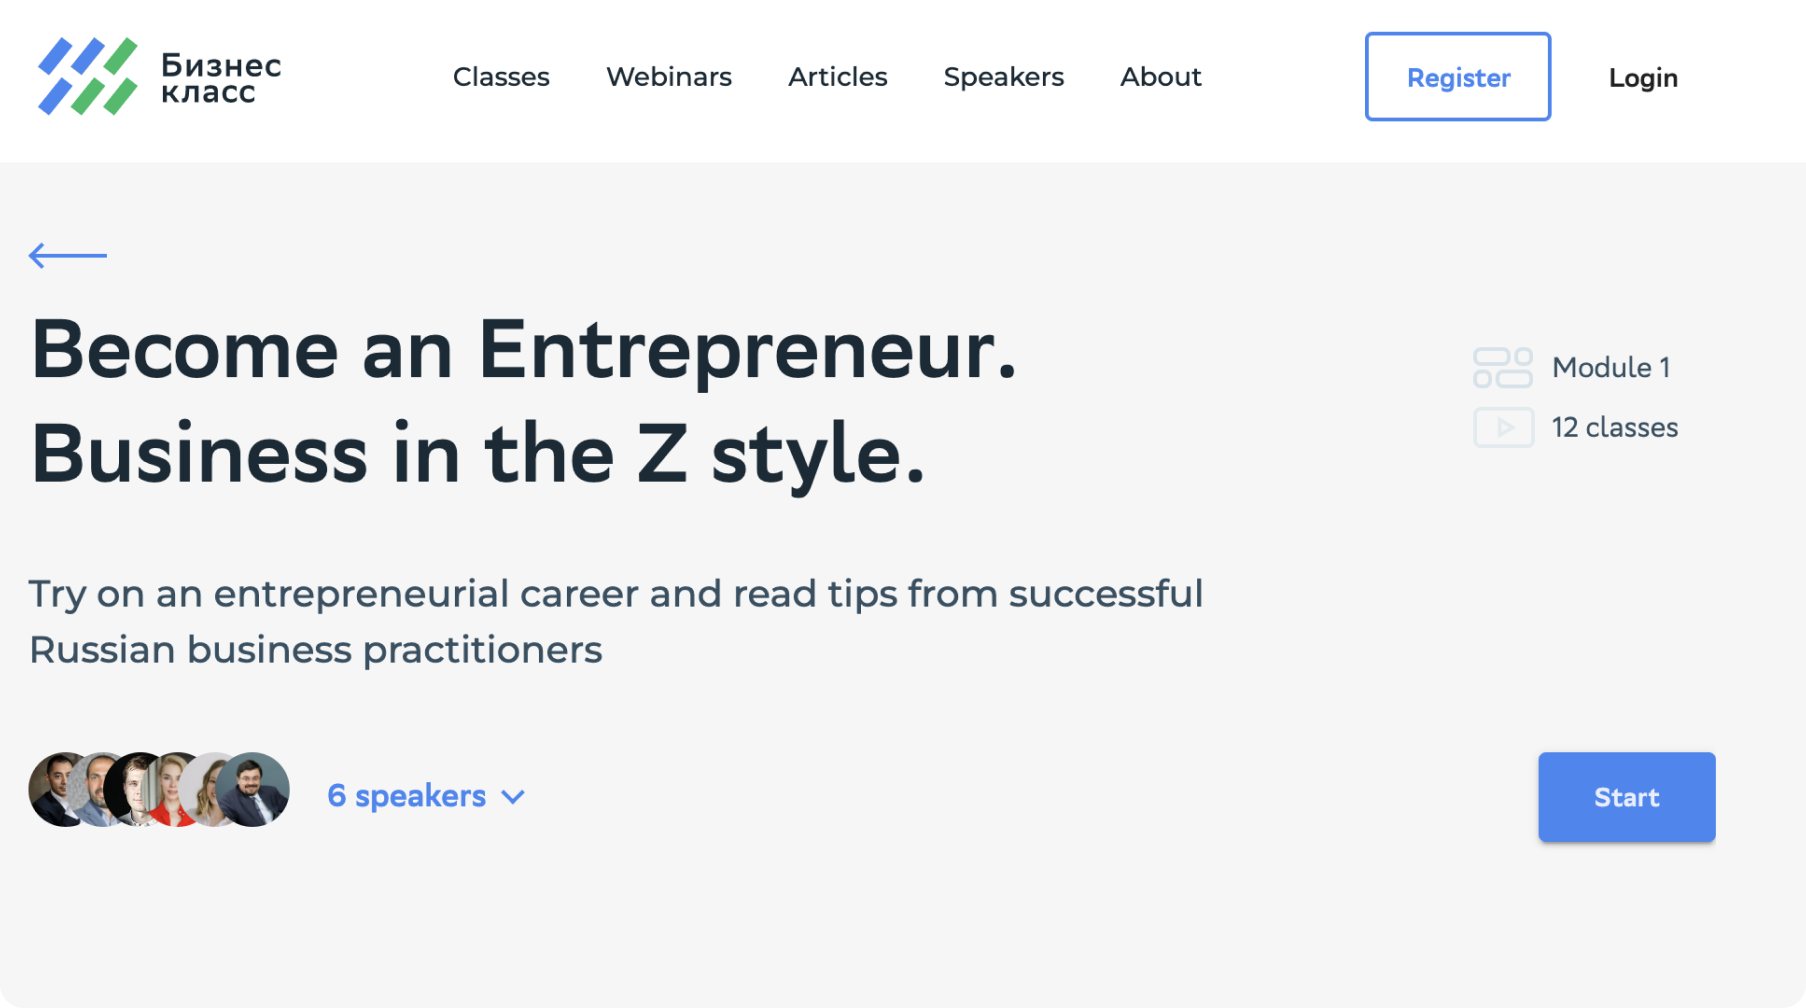Screen dimensions: 1806x1008
Task: Click the 12 classes label
Action: 1614,428
